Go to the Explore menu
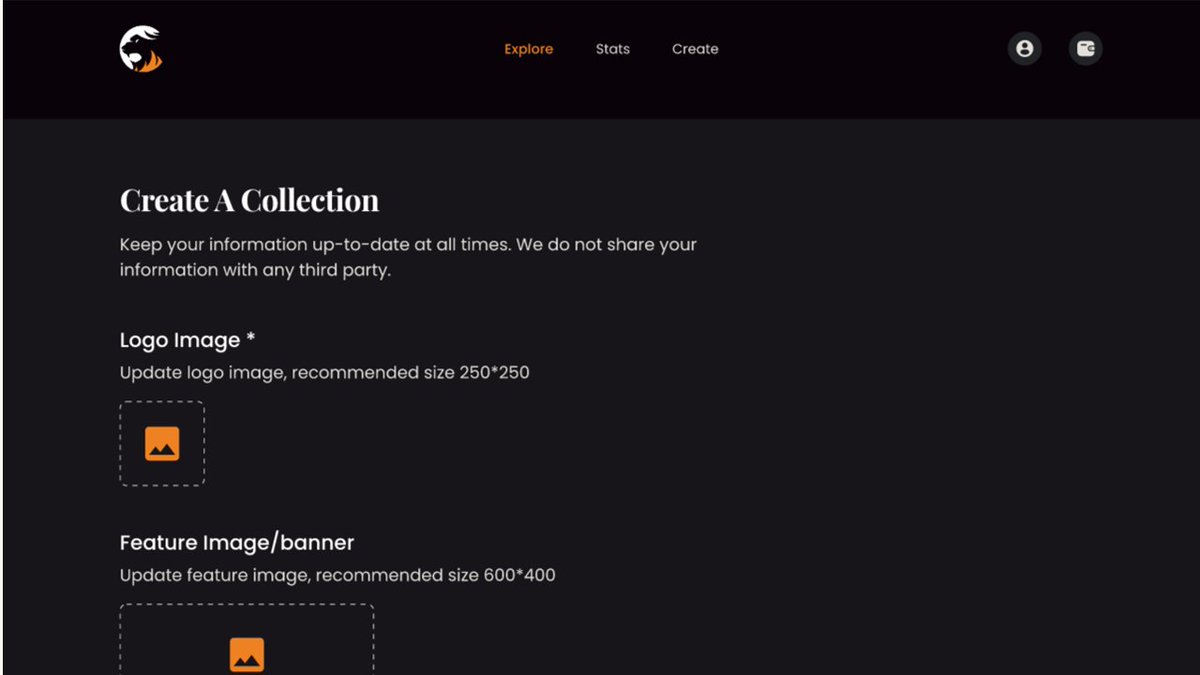Image resolution: width=1200 pixels, height=675 pixels. coord(528,49)
